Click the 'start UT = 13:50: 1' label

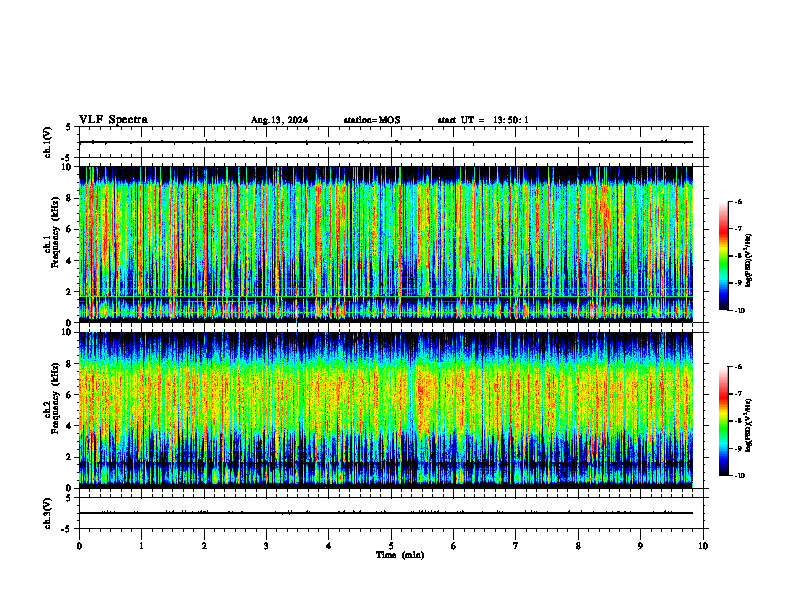[483, 120]
